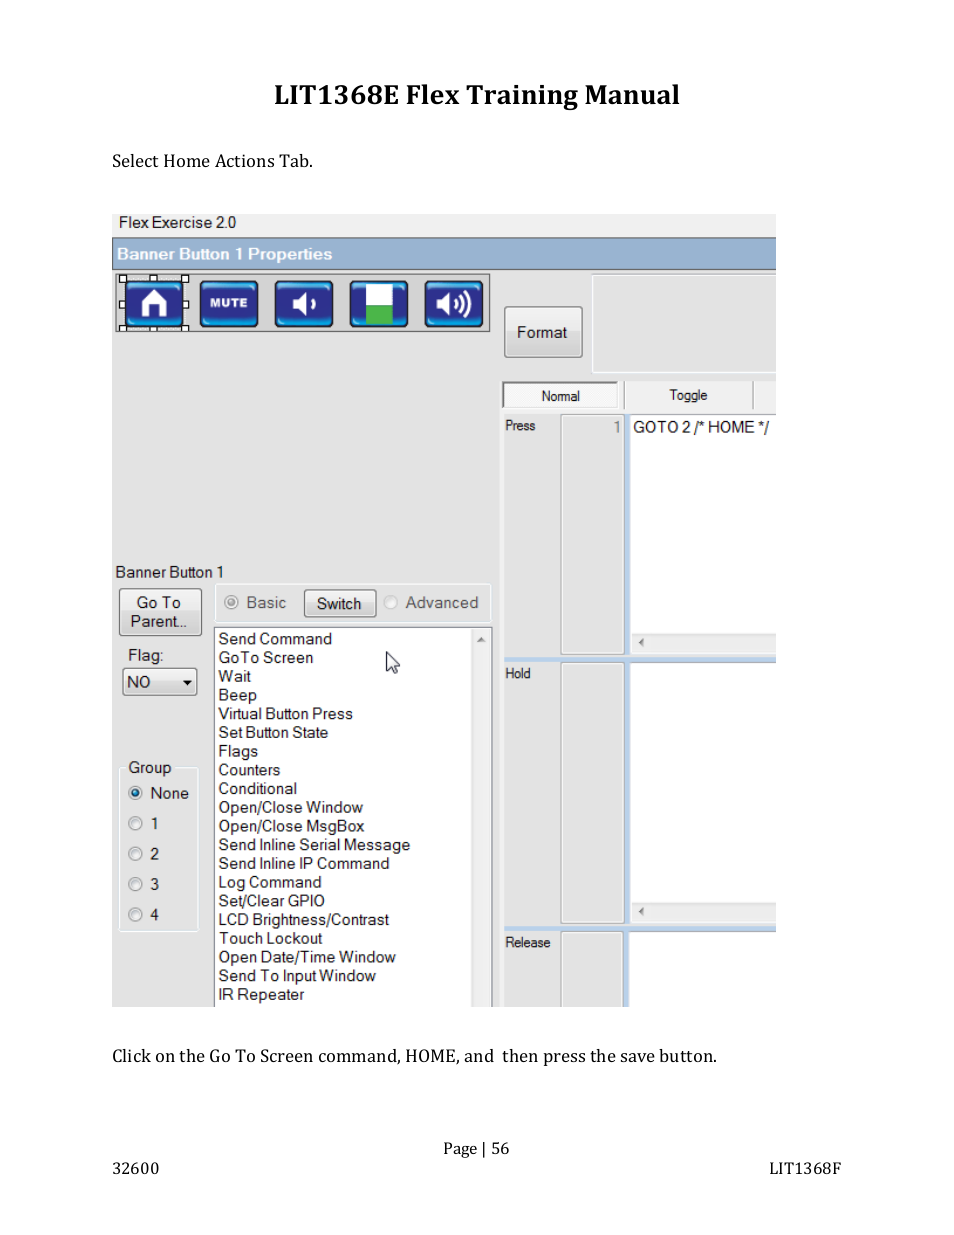This screenshot has height=1235, width=954.
Task: Select IR Repeater command
Action: [x=261, y=995]
